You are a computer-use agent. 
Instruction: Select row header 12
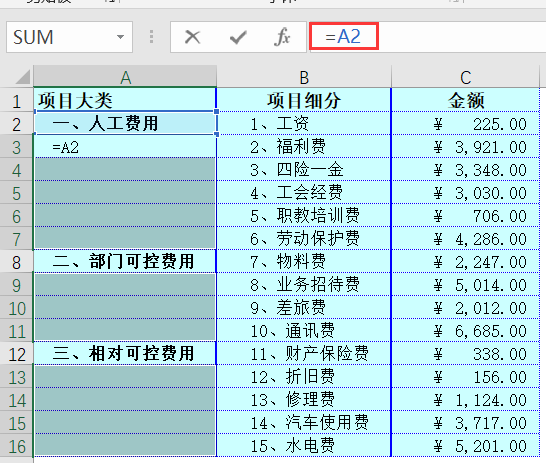(16, 353)
